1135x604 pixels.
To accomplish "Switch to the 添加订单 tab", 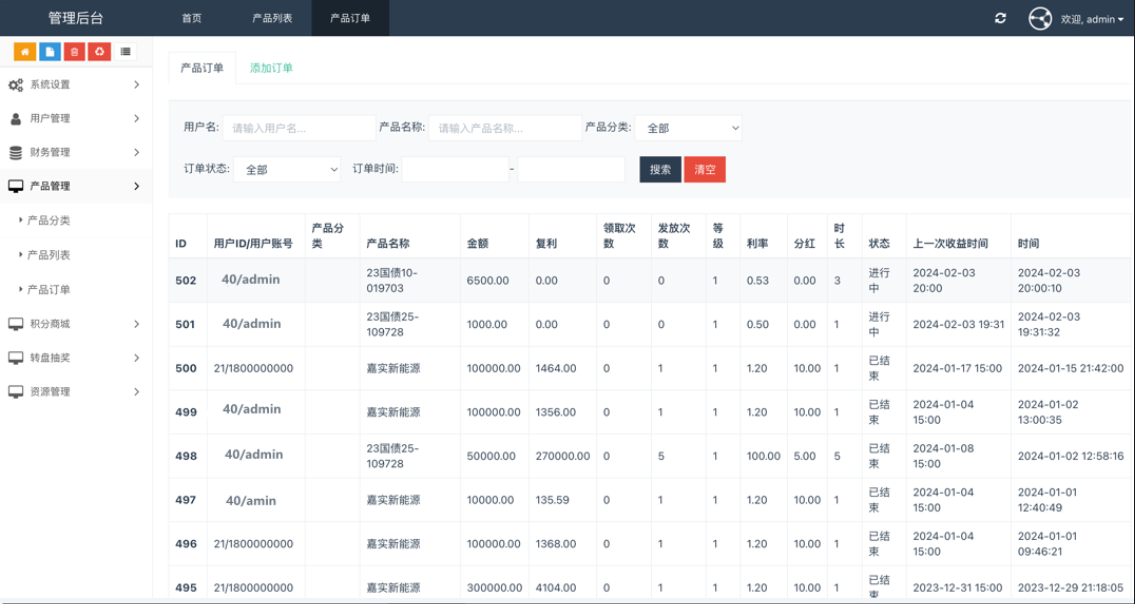I will click(271, 68).
